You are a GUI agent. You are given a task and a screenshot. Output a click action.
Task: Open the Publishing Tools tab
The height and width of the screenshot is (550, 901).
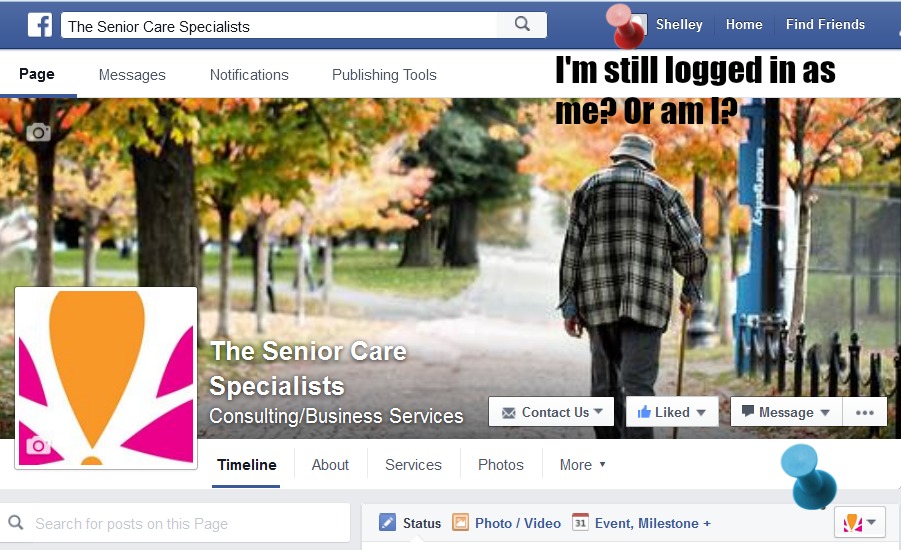point(384,75)
